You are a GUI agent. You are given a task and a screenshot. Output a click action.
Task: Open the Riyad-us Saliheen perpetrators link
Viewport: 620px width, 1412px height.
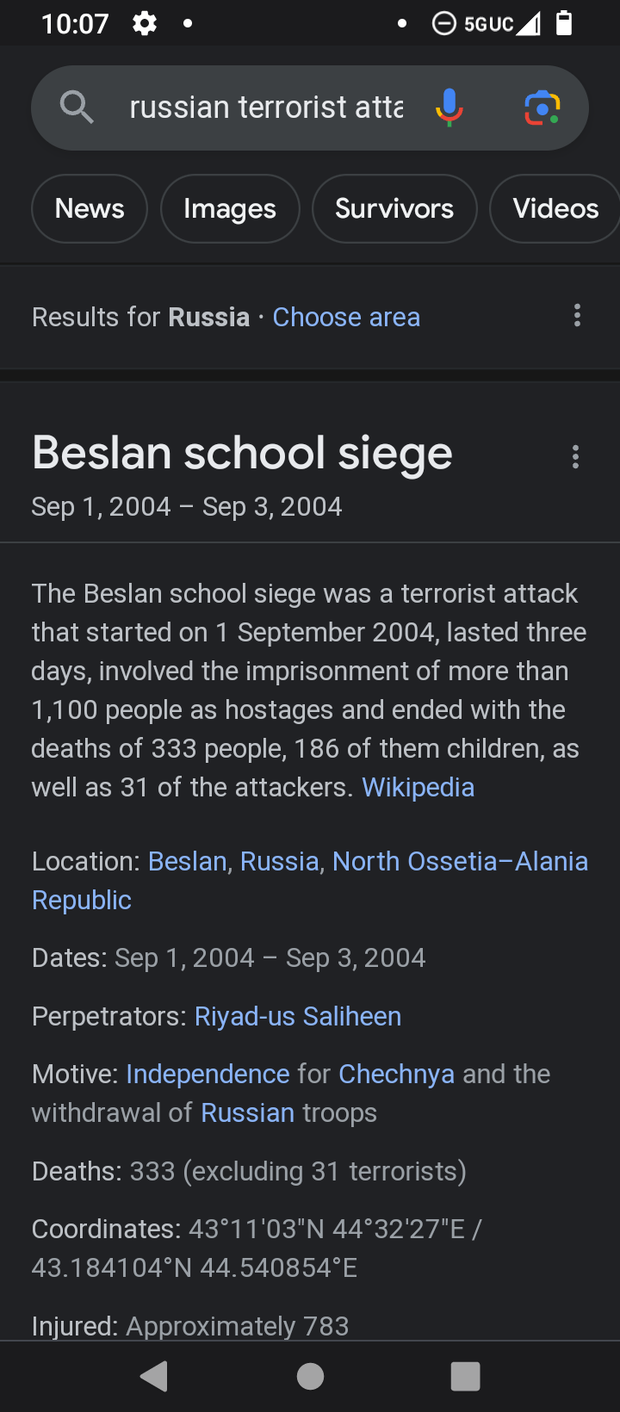click(x=298, y=1016)
